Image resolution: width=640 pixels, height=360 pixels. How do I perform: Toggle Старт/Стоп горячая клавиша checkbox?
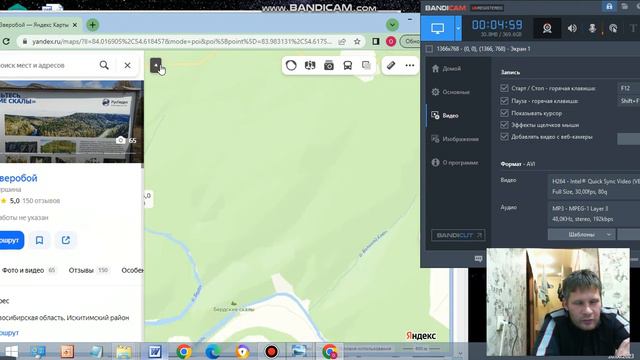pyautogui.click(x=504, y=88)
